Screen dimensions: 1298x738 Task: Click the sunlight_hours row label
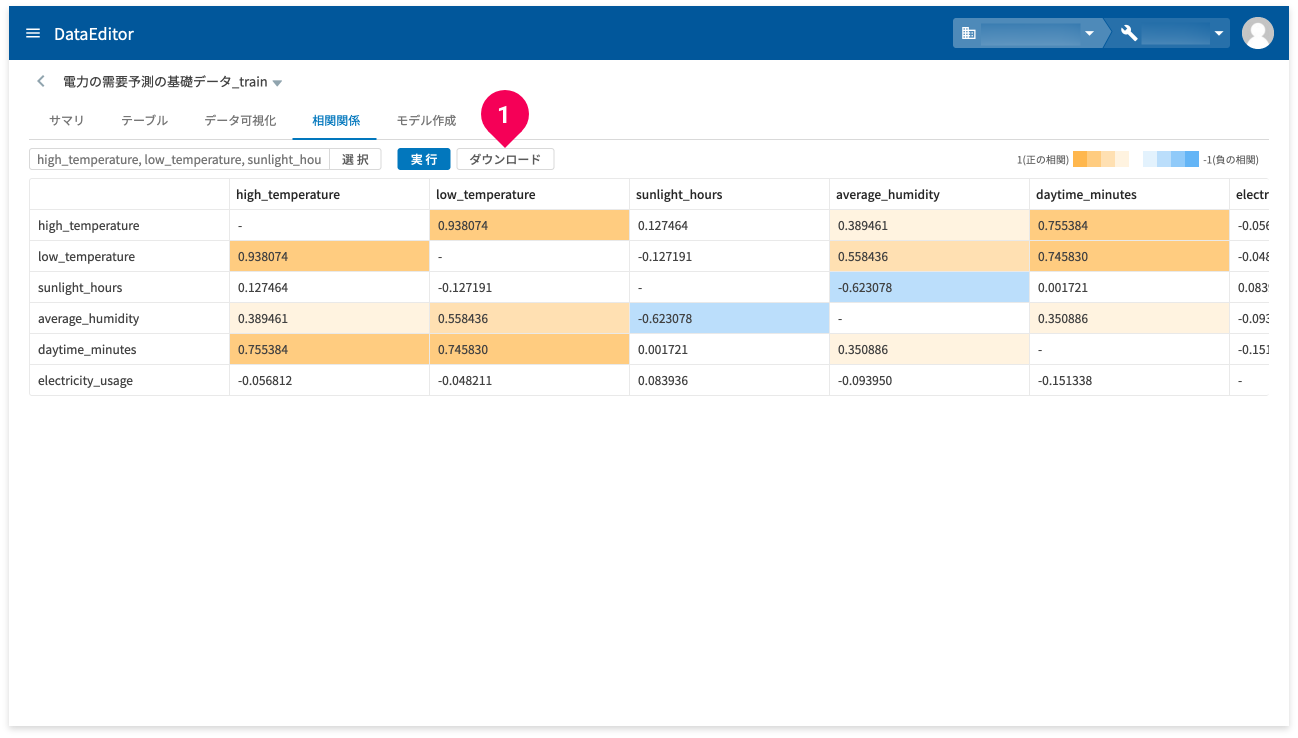129,287
